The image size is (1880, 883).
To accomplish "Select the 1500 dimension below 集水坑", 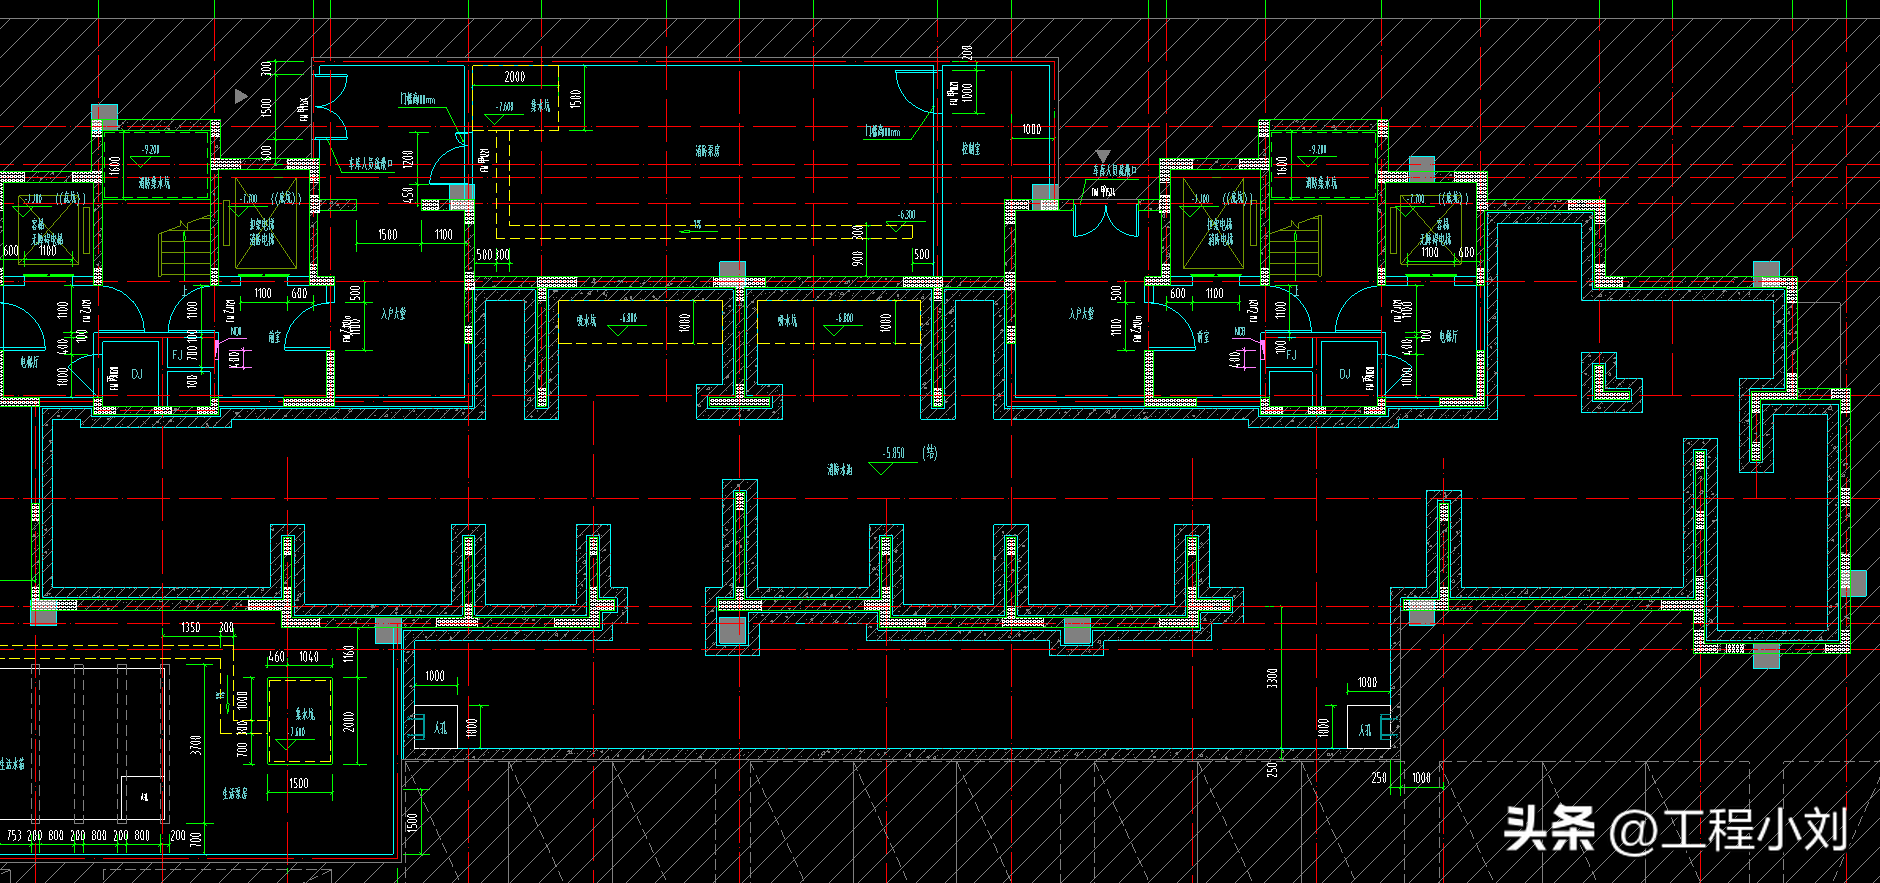I will [x=298, y=783].
